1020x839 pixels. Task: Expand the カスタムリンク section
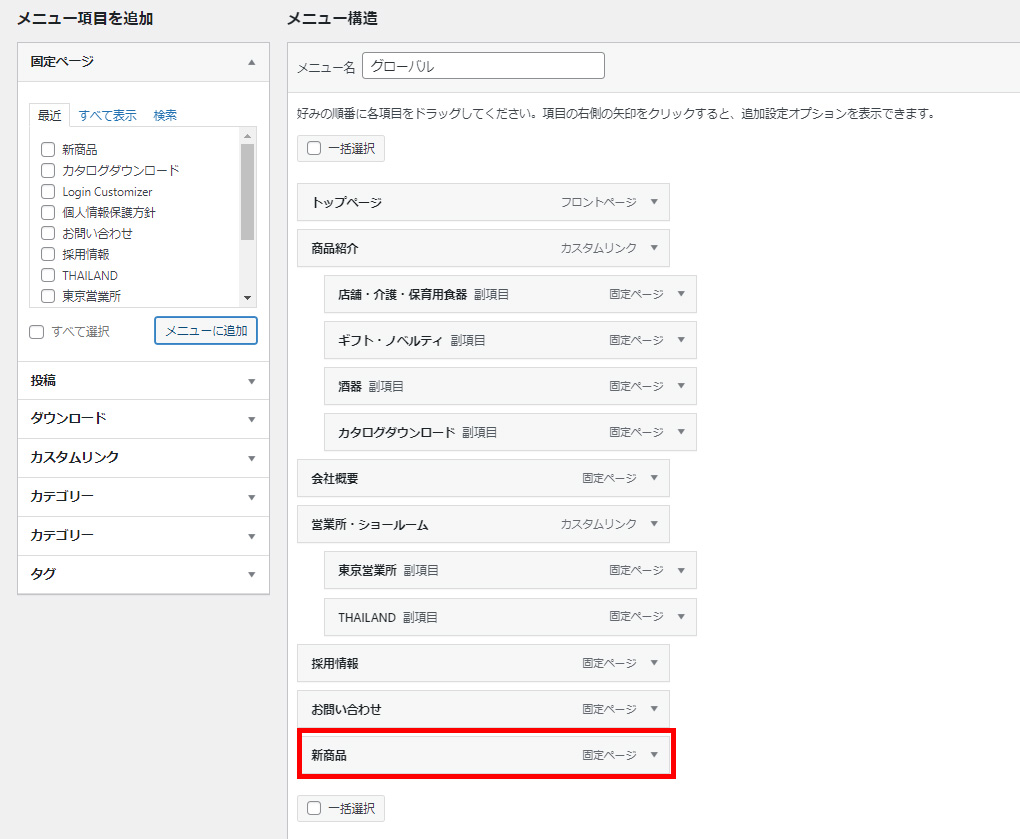pos(143,458)
